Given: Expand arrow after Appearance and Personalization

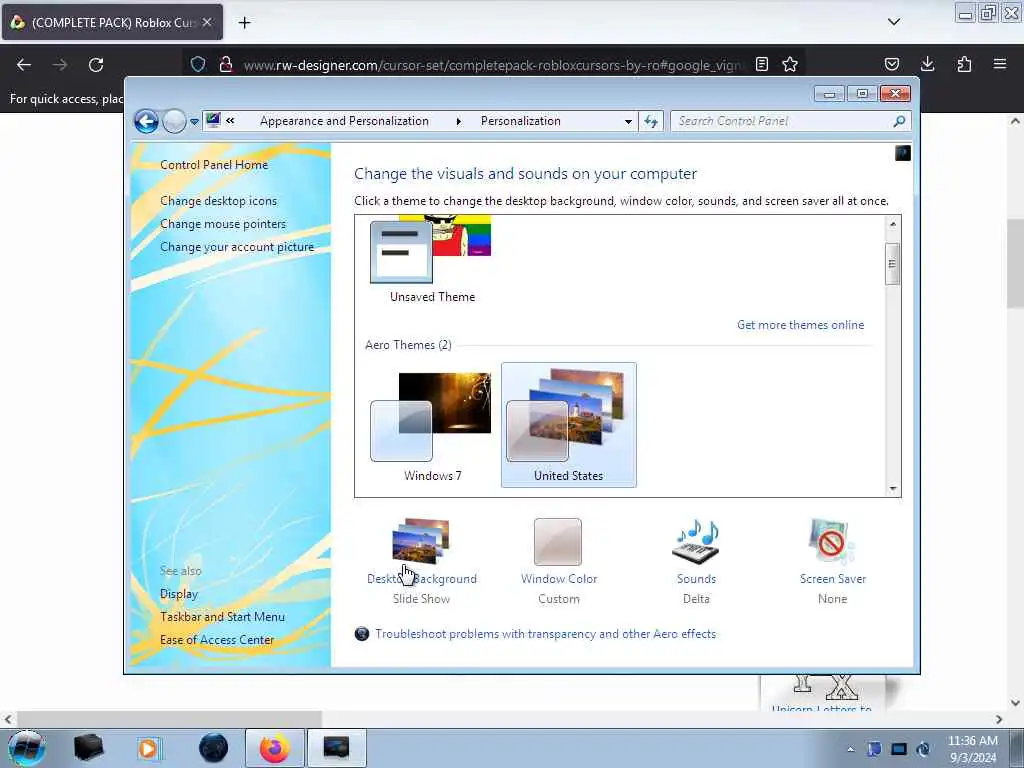Looking at the screenshot, I should [458, 121].
